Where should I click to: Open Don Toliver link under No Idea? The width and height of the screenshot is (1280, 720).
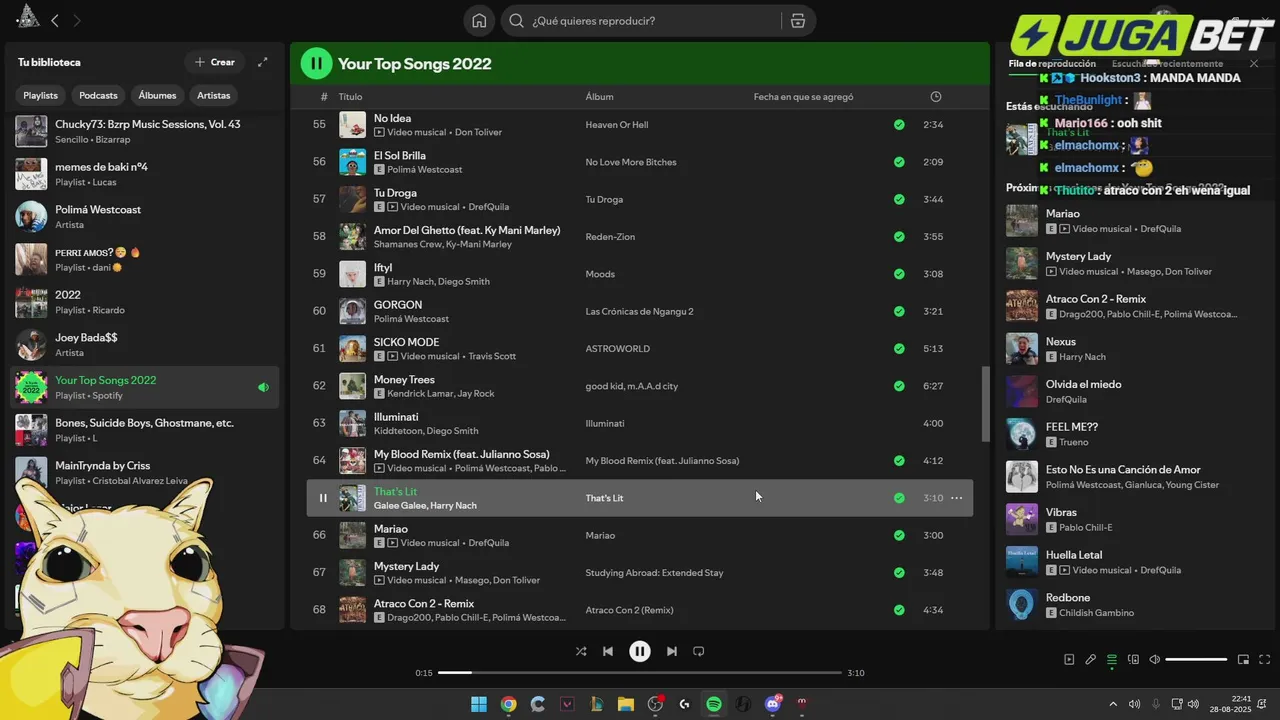coord(478,132)
